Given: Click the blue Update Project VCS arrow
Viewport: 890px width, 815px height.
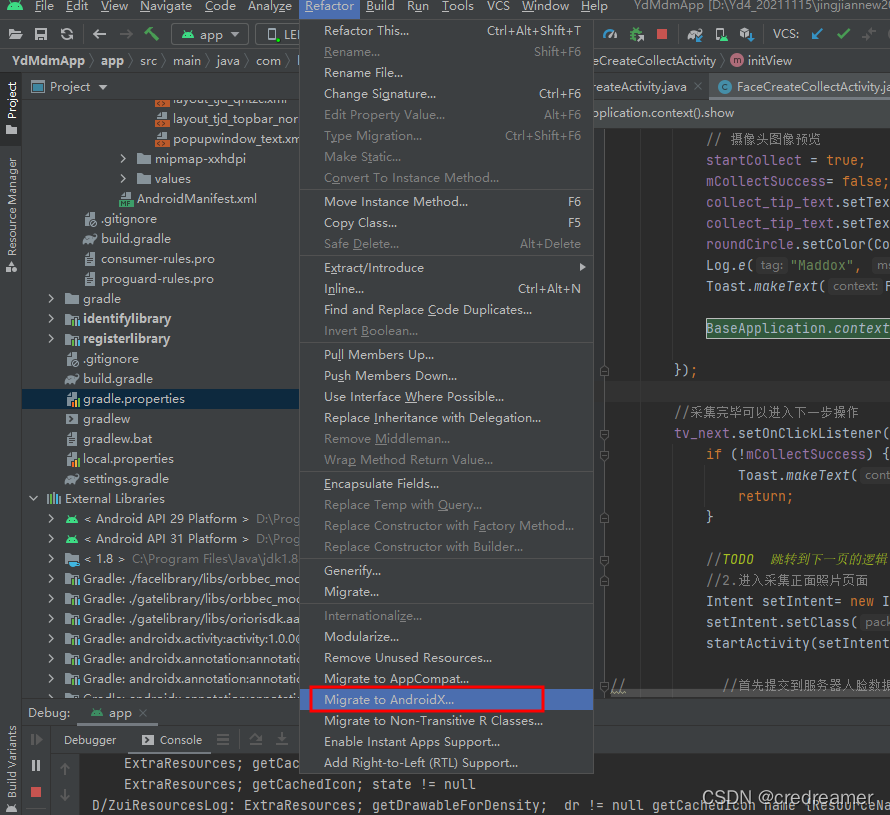Looking at the screenshot, I should (x=816, y=33).
